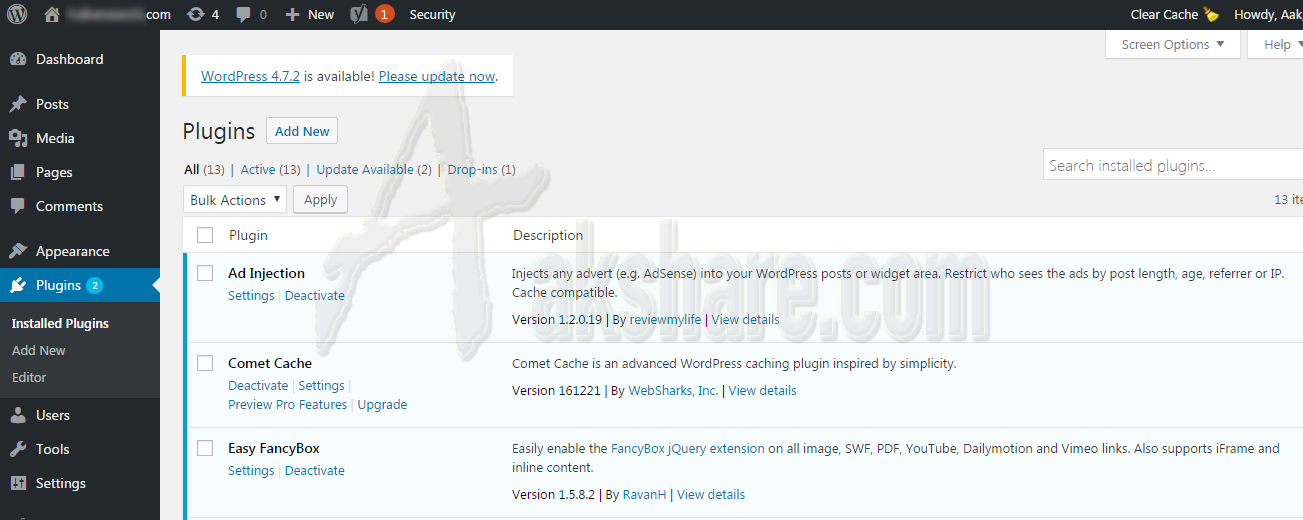Click Comet Cache Upgrade link
The height and width of the screenshot is (520, 1303).
(x=382, y=404)
